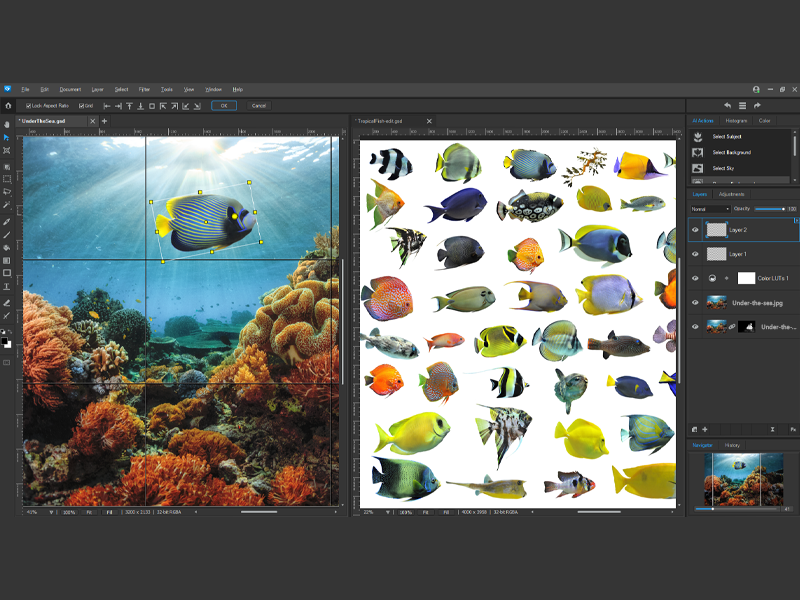The height and width of the screenshot is (600, 800).
Task: Click OK to apply the transform
Action: point(223,105)
